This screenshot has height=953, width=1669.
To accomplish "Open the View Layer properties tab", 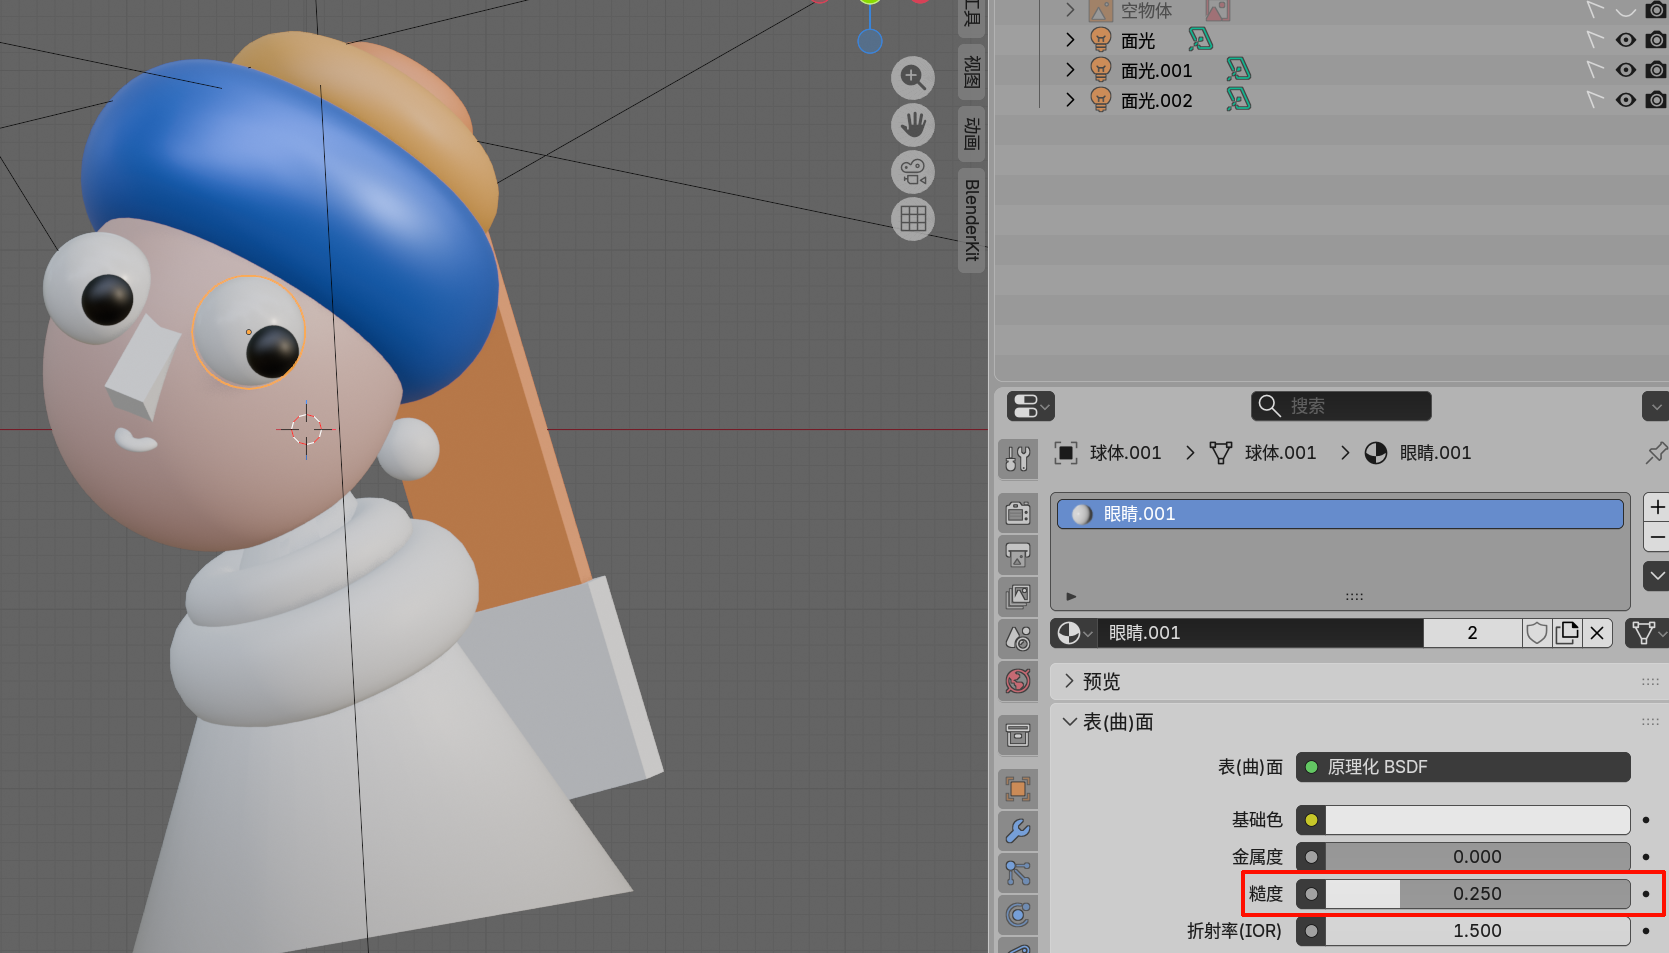I will [x=1018, y=596].
